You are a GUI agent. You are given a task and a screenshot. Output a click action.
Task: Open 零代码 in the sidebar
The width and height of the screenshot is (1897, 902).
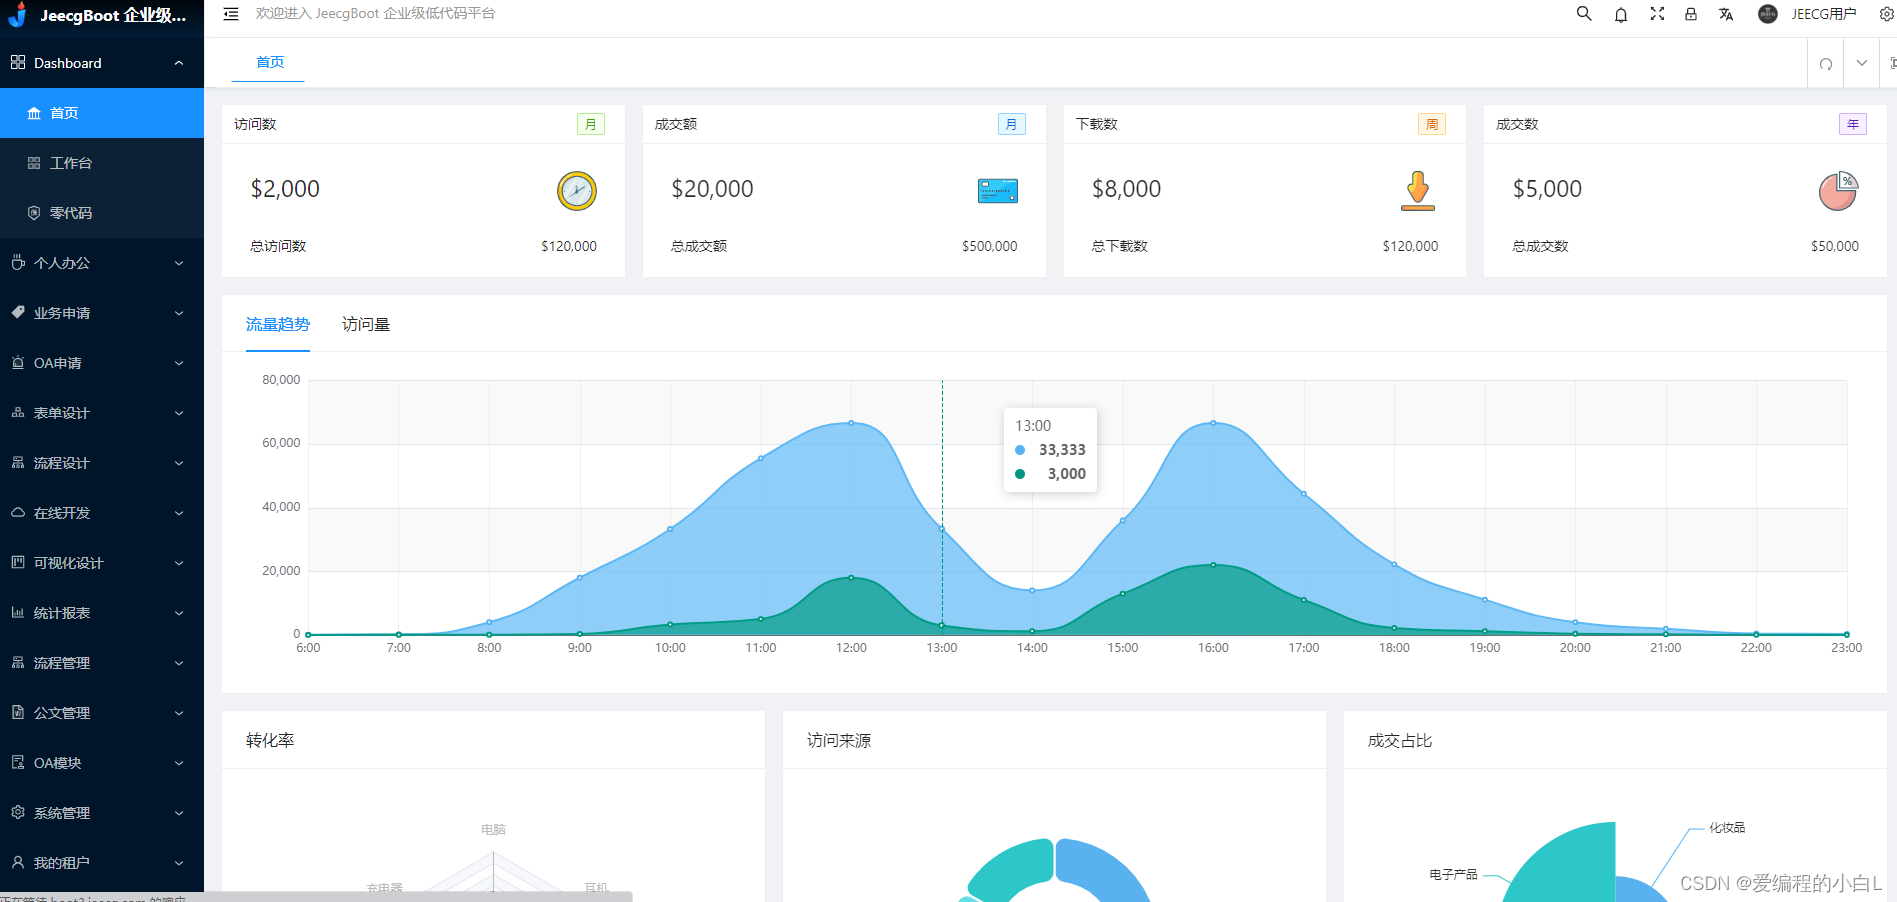point(102,213)
